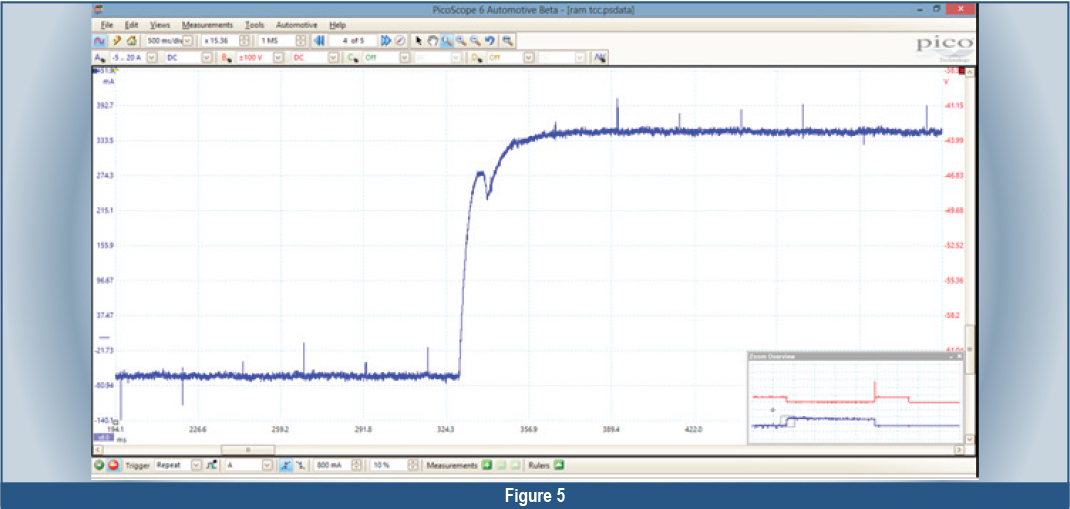Open the 500 ms/div timebase dropdown
Image resolution: width=1070 pixels, height=509 pixels.
(187, 41)
